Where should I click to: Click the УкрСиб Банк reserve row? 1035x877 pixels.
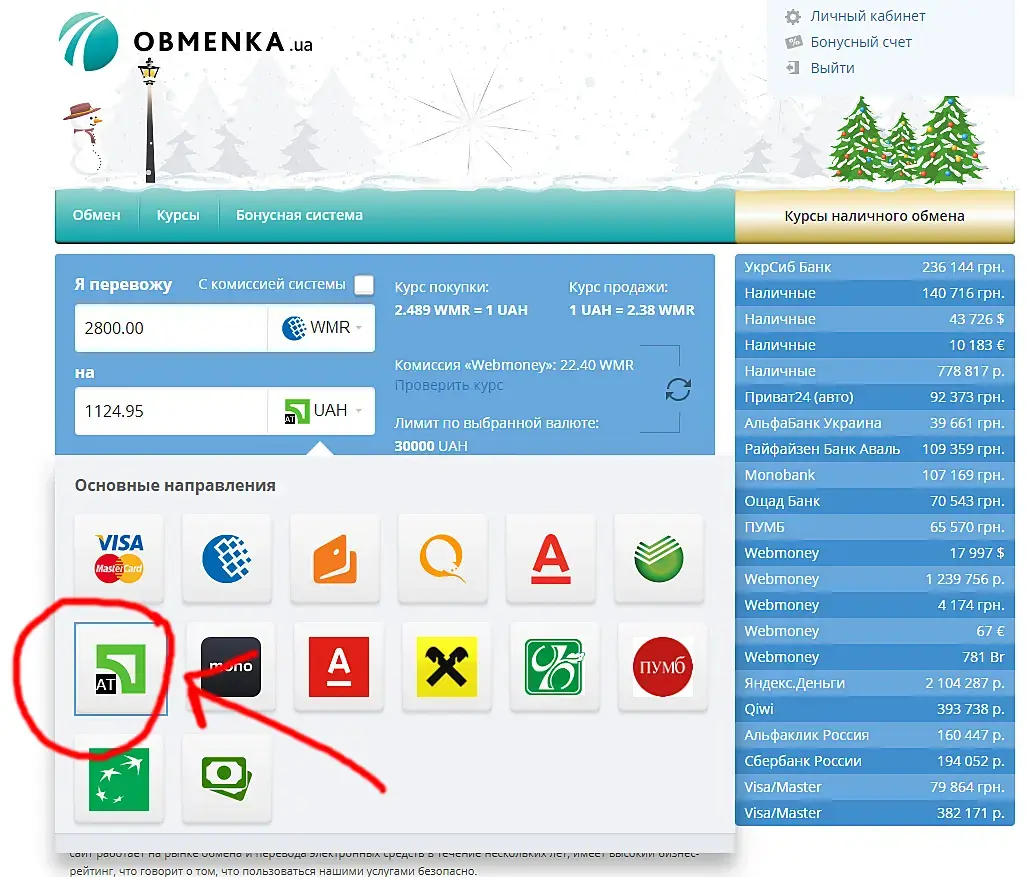[875, 267]
